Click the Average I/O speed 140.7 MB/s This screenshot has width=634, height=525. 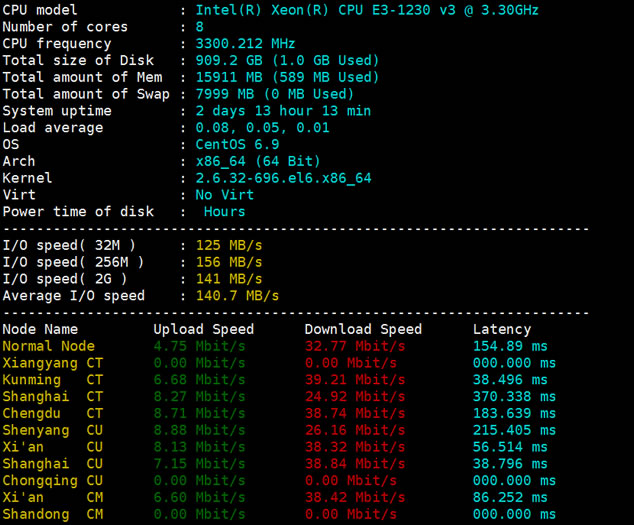pyautogui.click(x=237, y=296)
